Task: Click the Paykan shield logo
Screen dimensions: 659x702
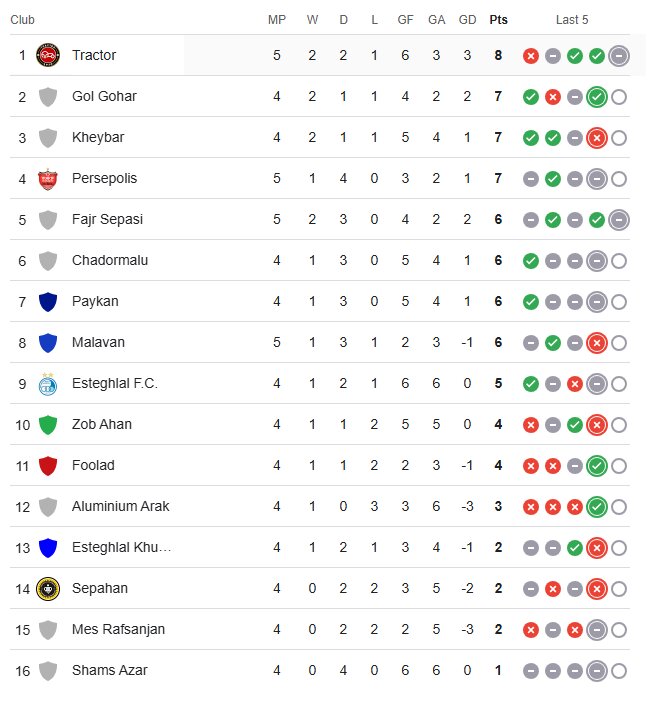Action: (x=47, y=301)
